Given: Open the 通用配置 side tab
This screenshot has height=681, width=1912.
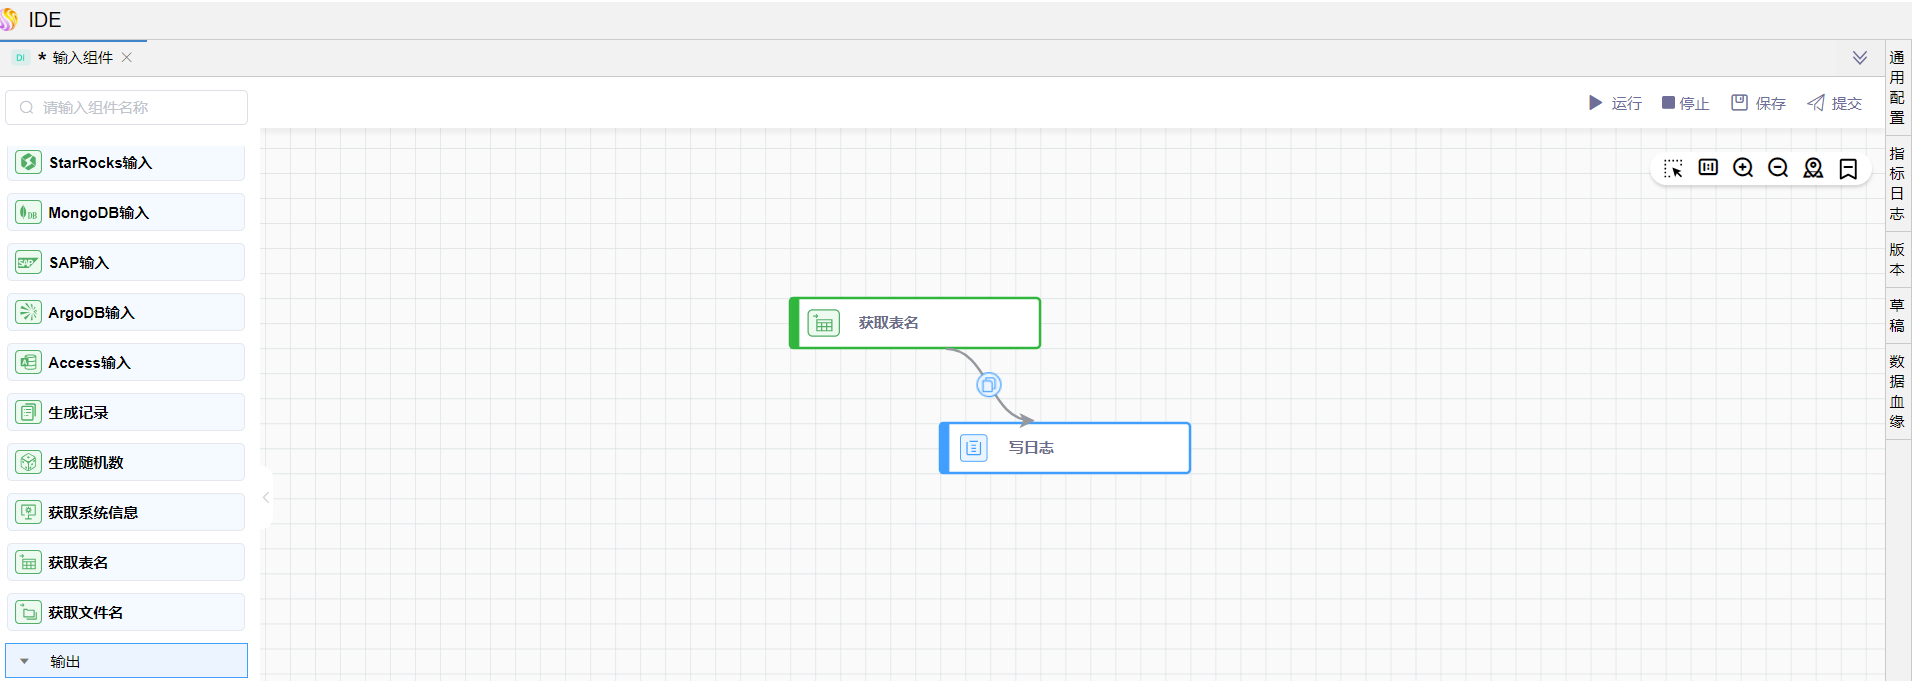Looking at the screenshot, I should pos(1897,88).
